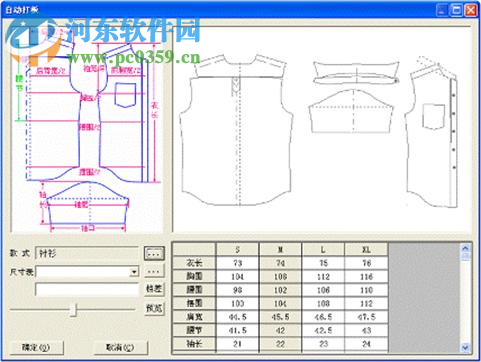The image size is (481, 362).
Task: Click 肩宽 value 47.5 in XL column
Action: tap(366, 317)
